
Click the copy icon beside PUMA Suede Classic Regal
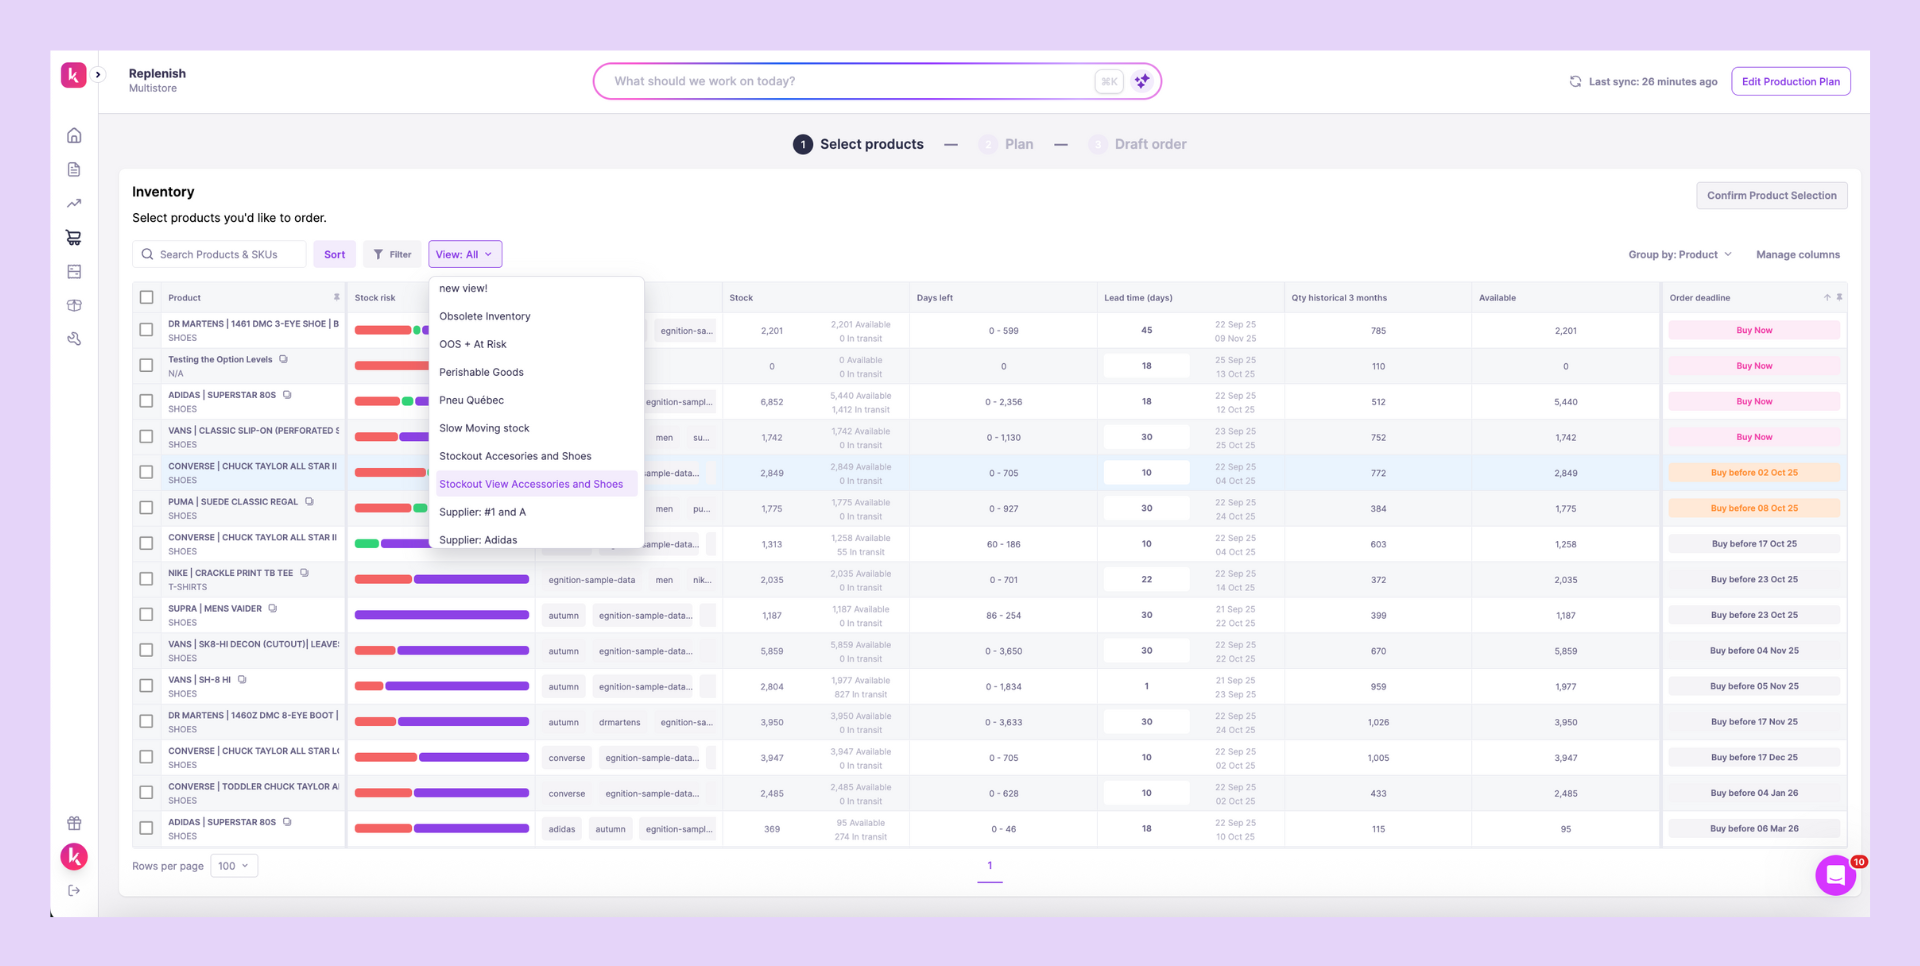coord(309,502)
